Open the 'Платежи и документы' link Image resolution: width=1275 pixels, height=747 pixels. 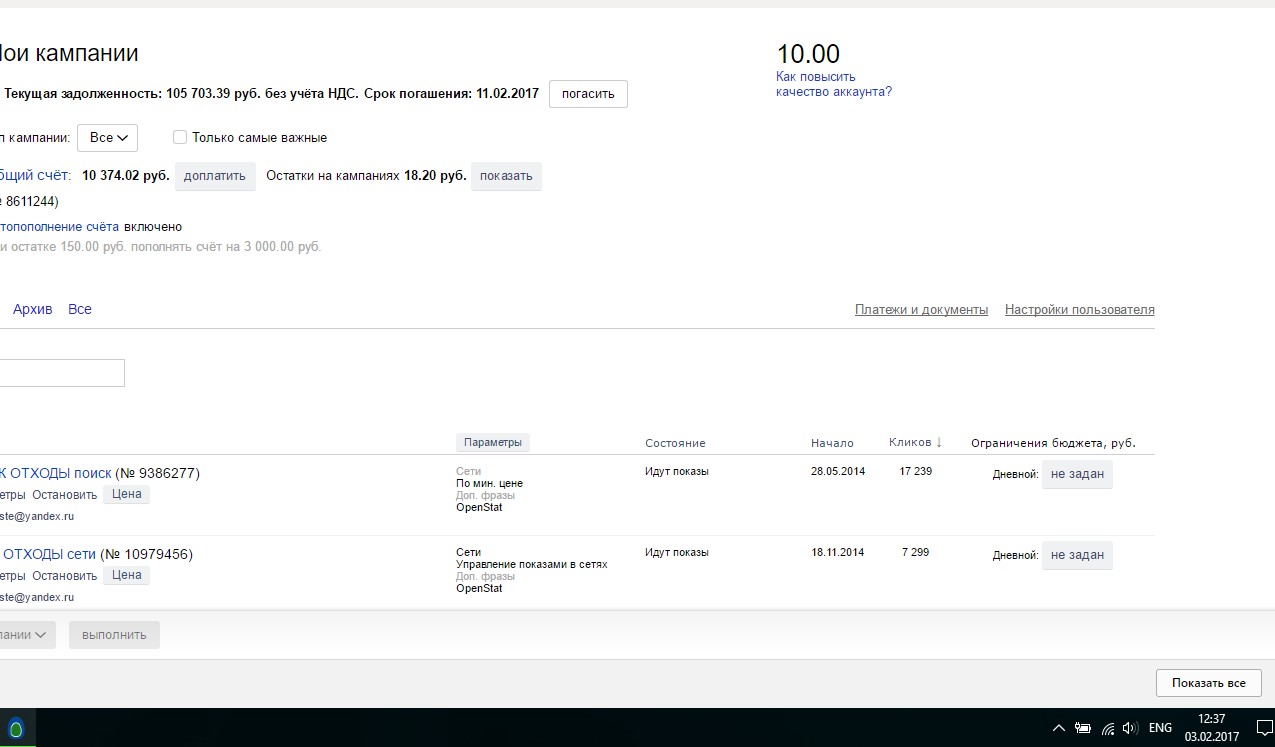tap(921, 309)
